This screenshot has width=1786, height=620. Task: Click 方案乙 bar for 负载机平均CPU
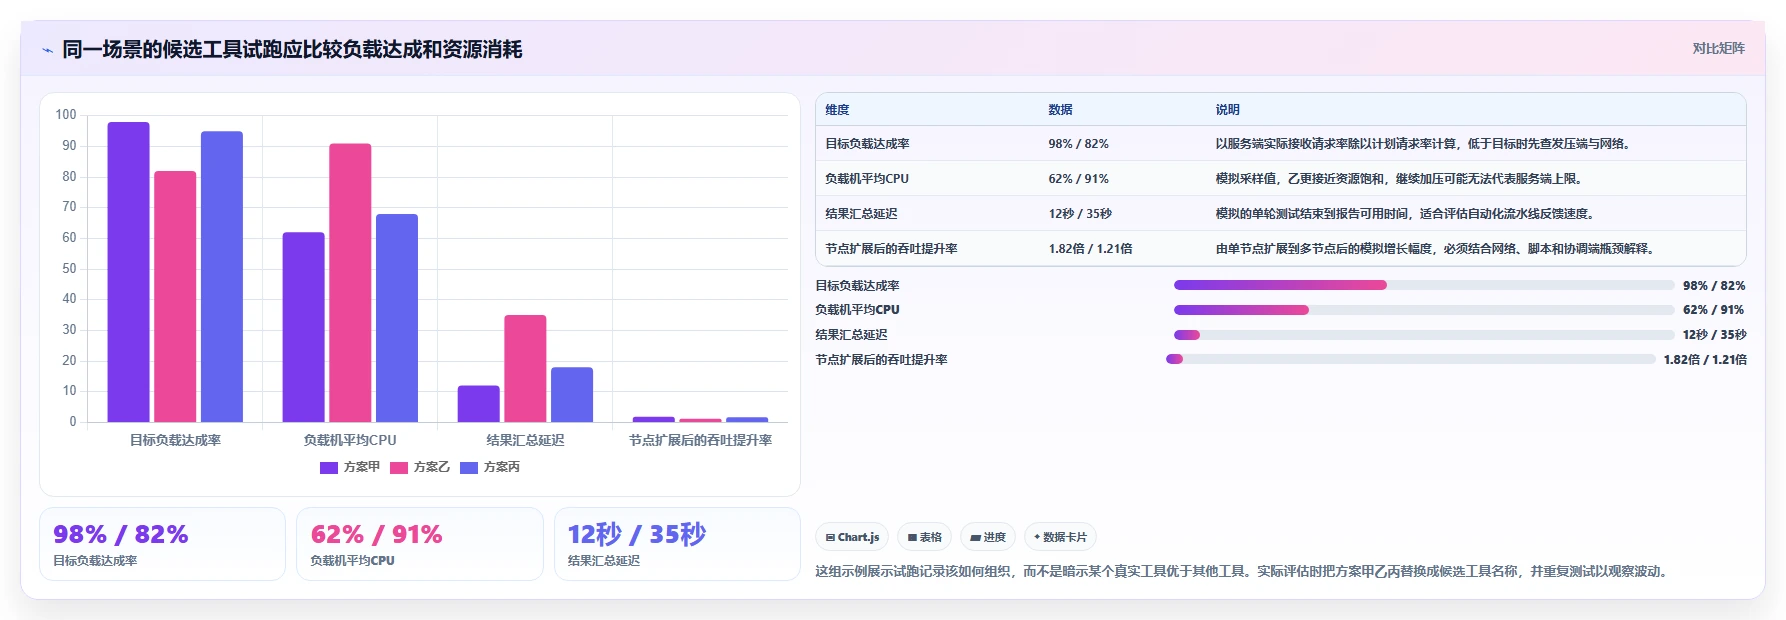(350, 283)
